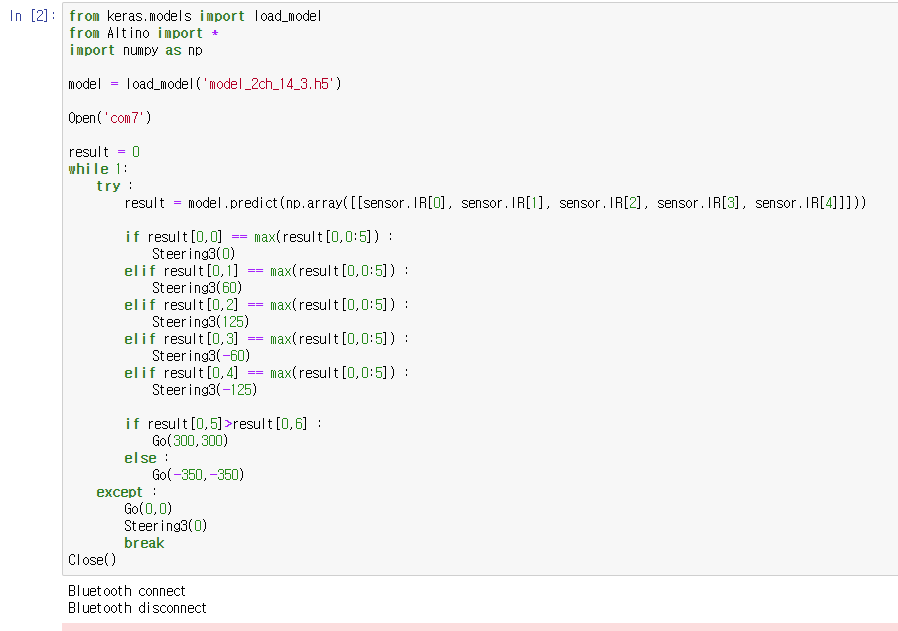Click the string 'model_2ch_14_3.h5'
The height and width of the screenshot is (631, 898).
pos(269,84)
